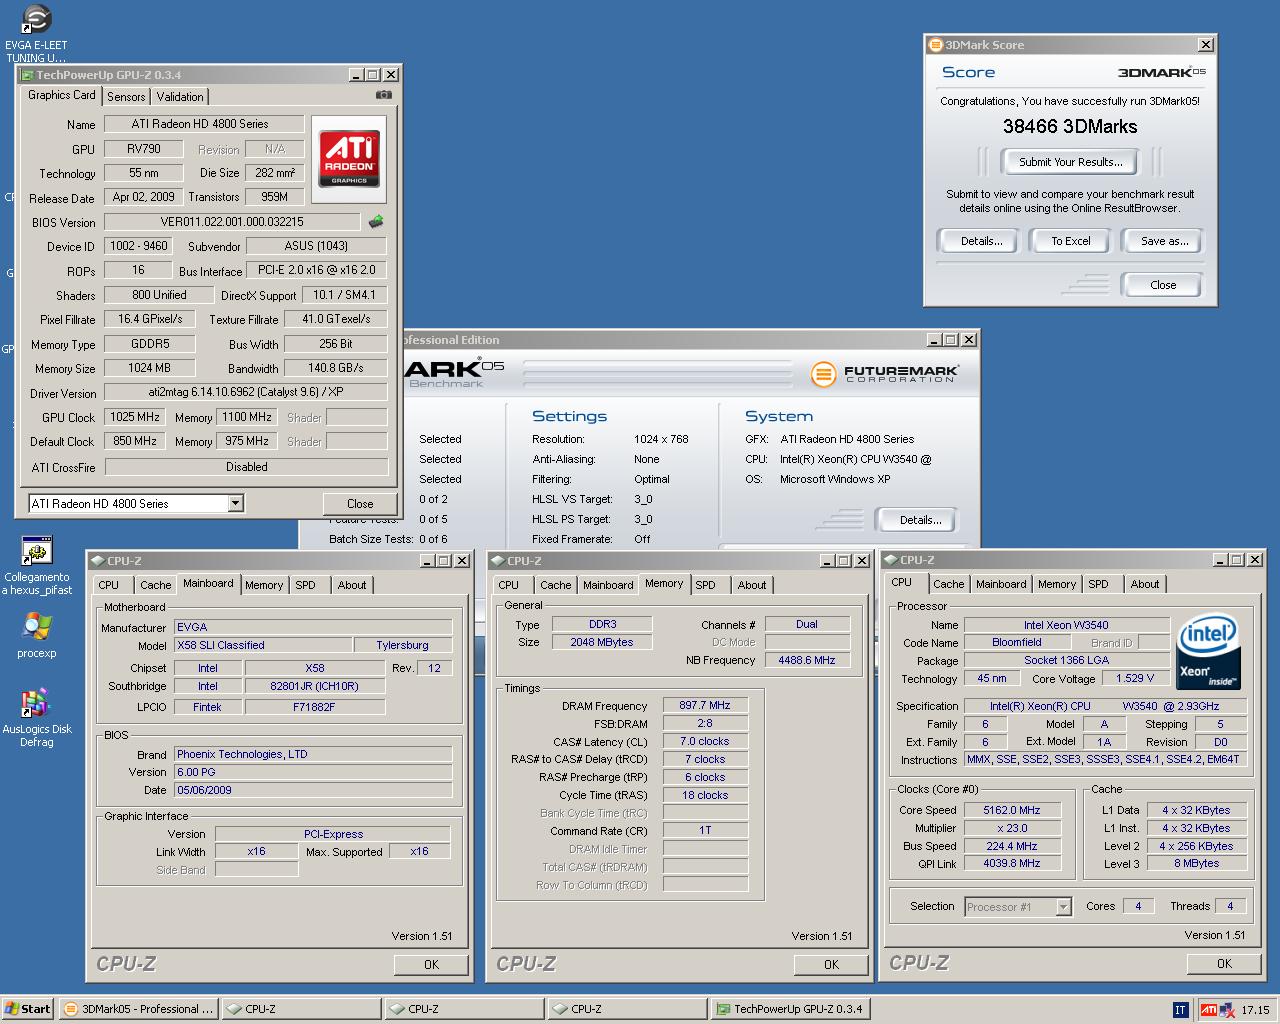This screenshot has height=1024, width=1280.
Task: Click the IT language indicator in taskbar
Action: [1180, 1009]
